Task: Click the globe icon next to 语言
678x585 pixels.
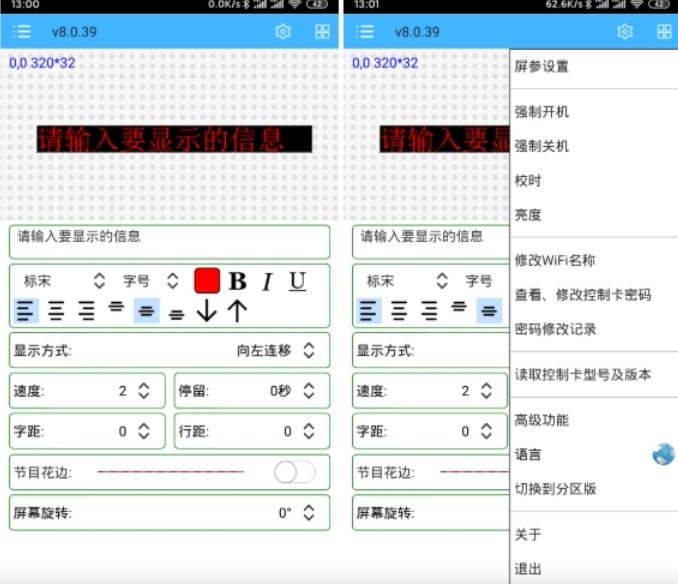Action: (663, 455)
